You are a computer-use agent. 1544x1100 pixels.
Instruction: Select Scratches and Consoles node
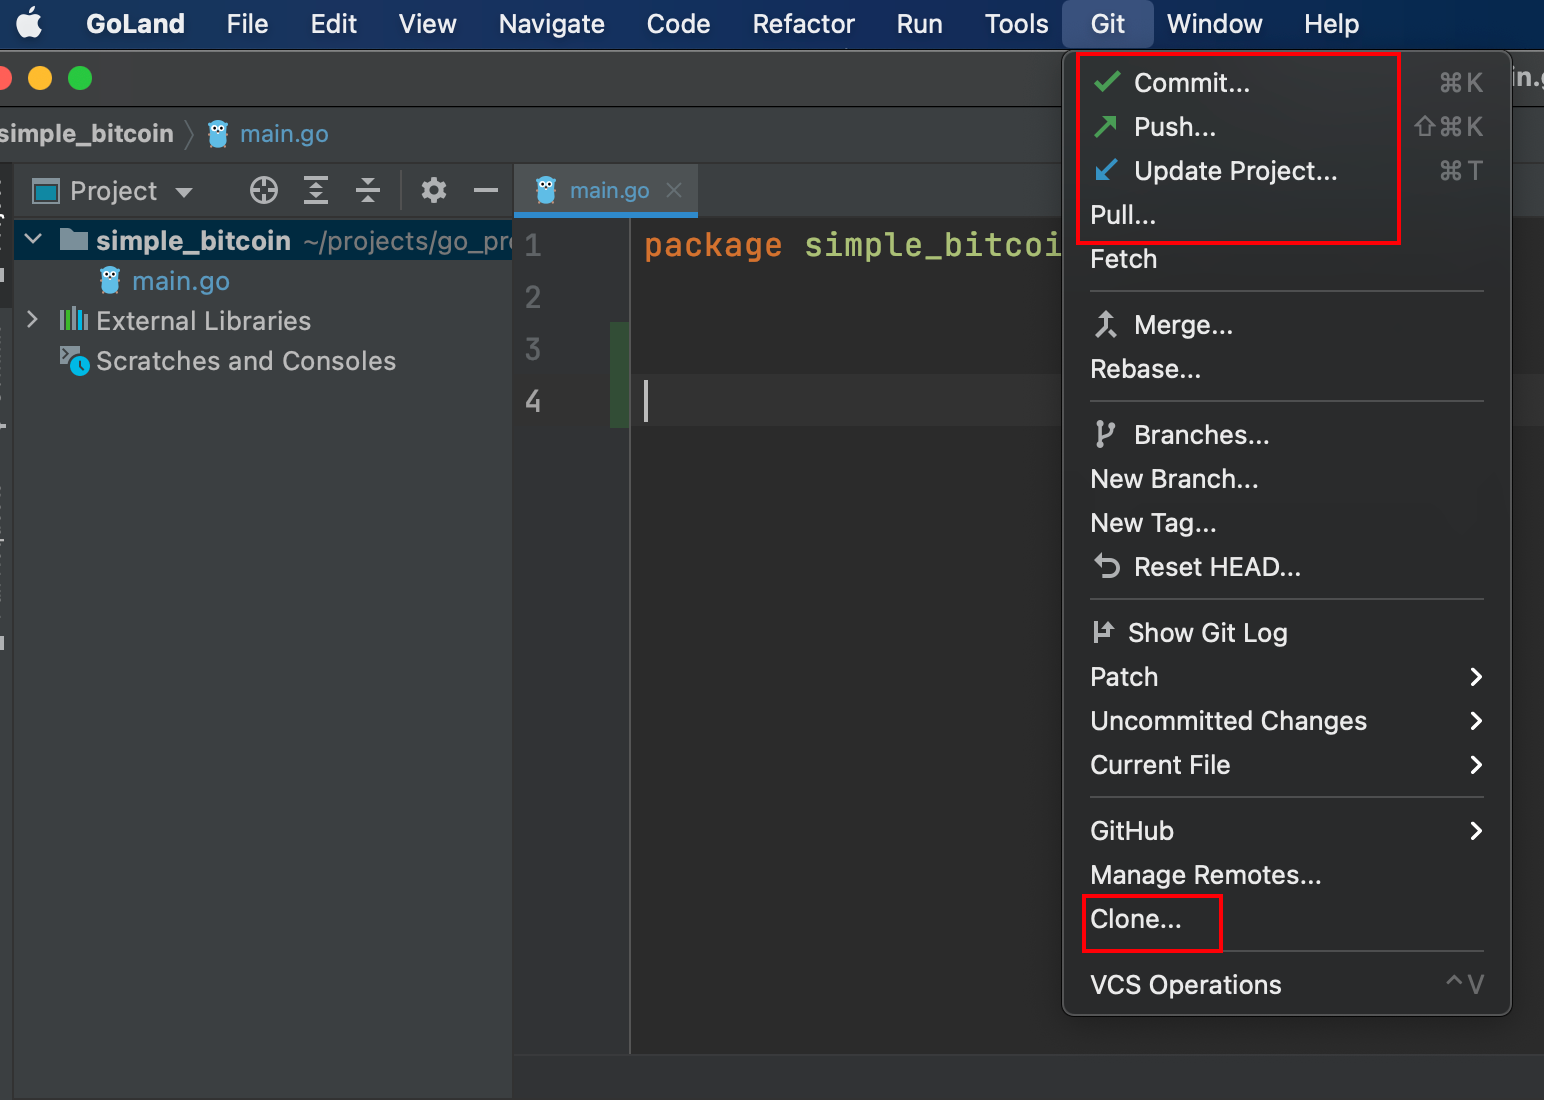(x=245, y=361)
